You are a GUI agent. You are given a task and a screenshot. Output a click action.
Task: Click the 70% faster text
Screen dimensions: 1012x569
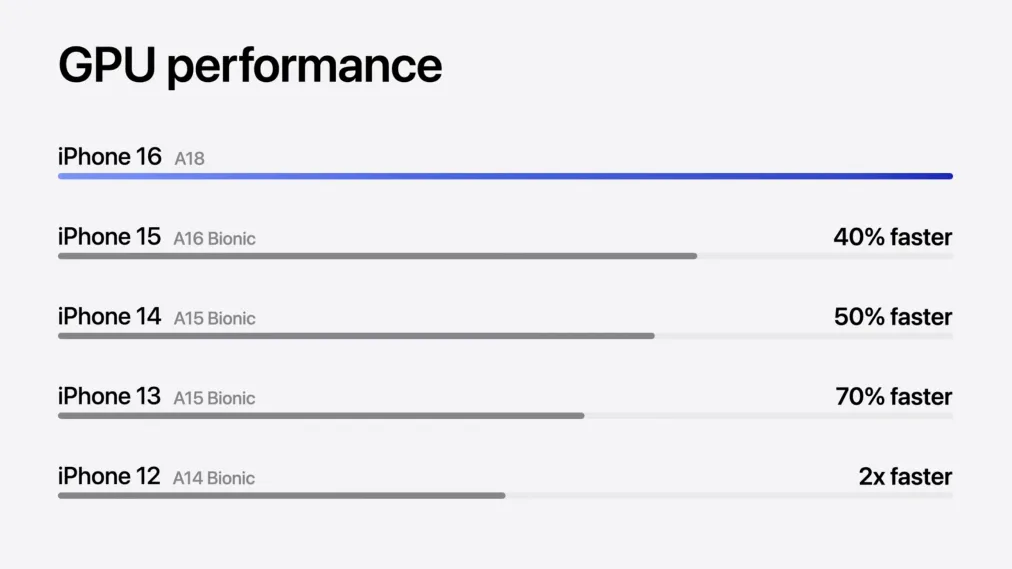pos(893,397)
